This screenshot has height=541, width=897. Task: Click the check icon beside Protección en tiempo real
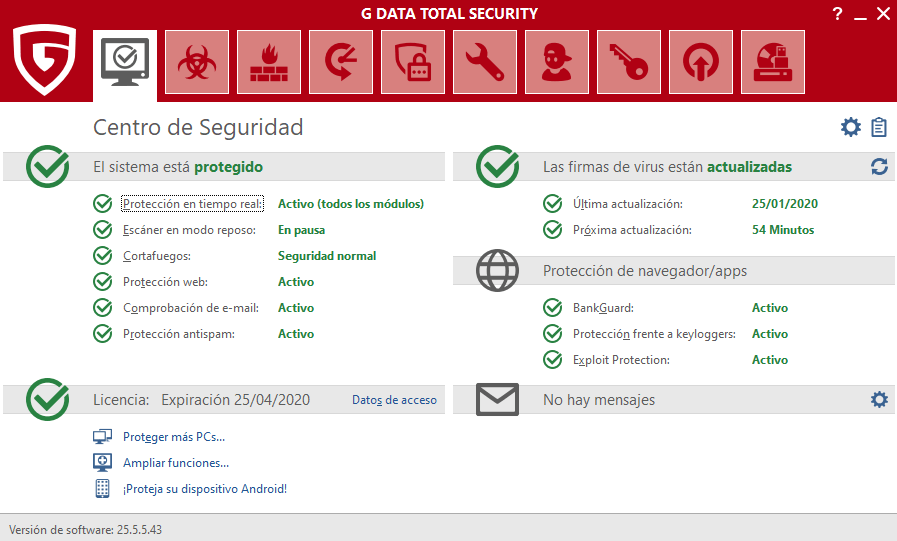tap(102, 204)
